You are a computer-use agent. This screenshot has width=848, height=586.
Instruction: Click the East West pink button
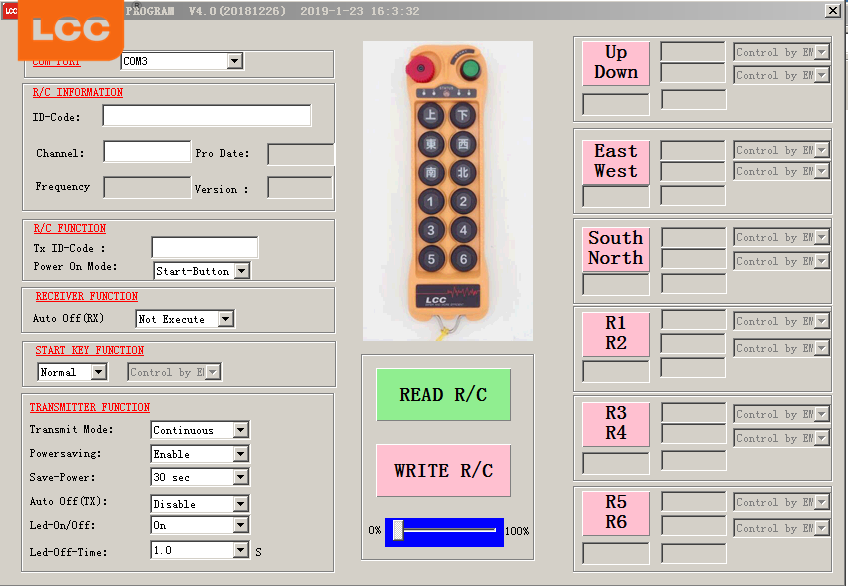pos(616,162)
